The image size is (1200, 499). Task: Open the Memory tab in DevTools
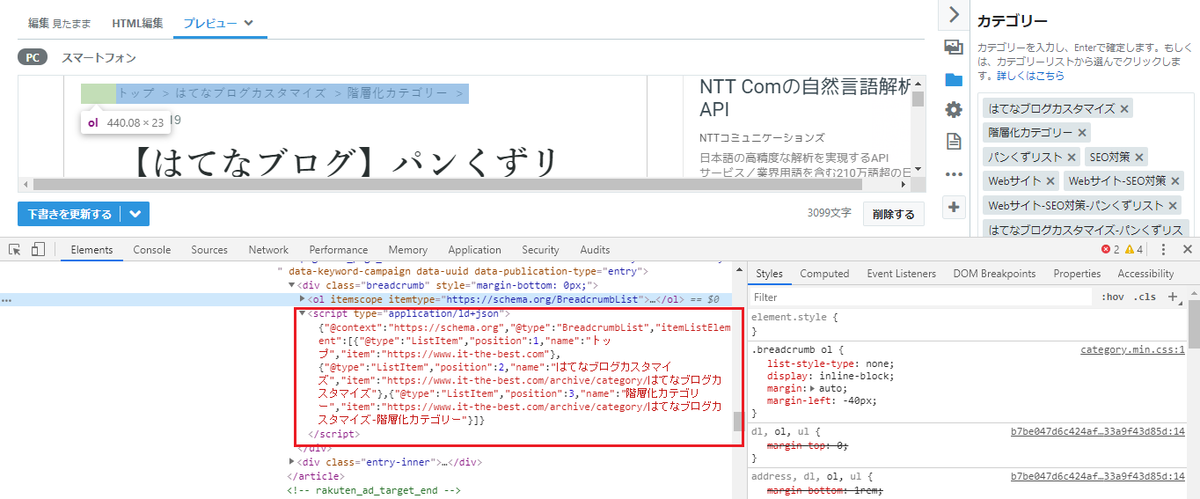pyautogui.click(x=408, y=250)
